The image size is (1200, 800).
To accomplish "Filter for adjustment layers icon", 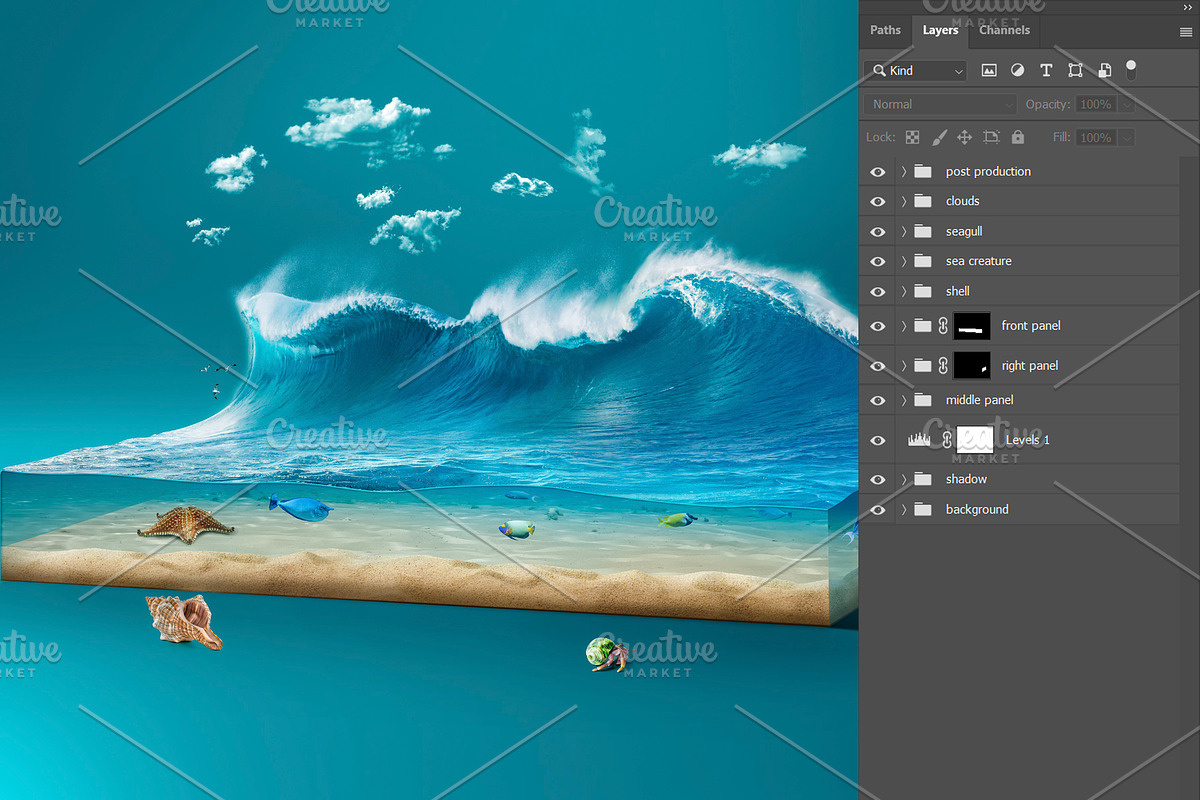I will click(x=1017, y=70).
